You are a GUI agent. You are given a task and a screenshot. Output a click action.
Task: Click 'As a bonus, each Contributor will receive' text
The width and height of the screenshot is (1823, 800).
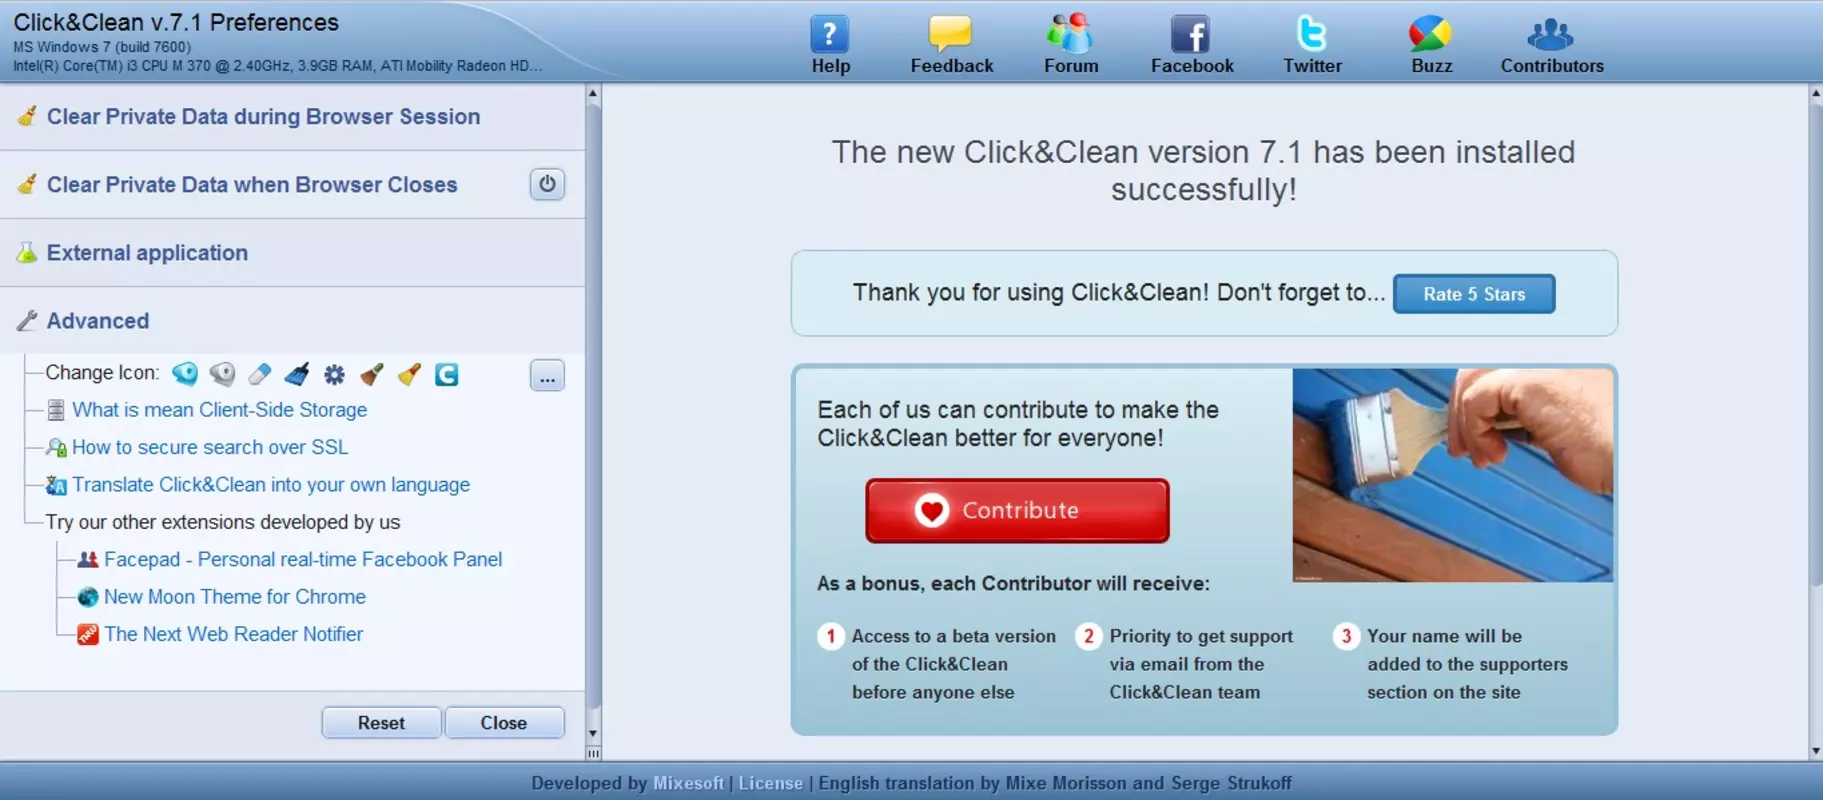point(1013,584)
